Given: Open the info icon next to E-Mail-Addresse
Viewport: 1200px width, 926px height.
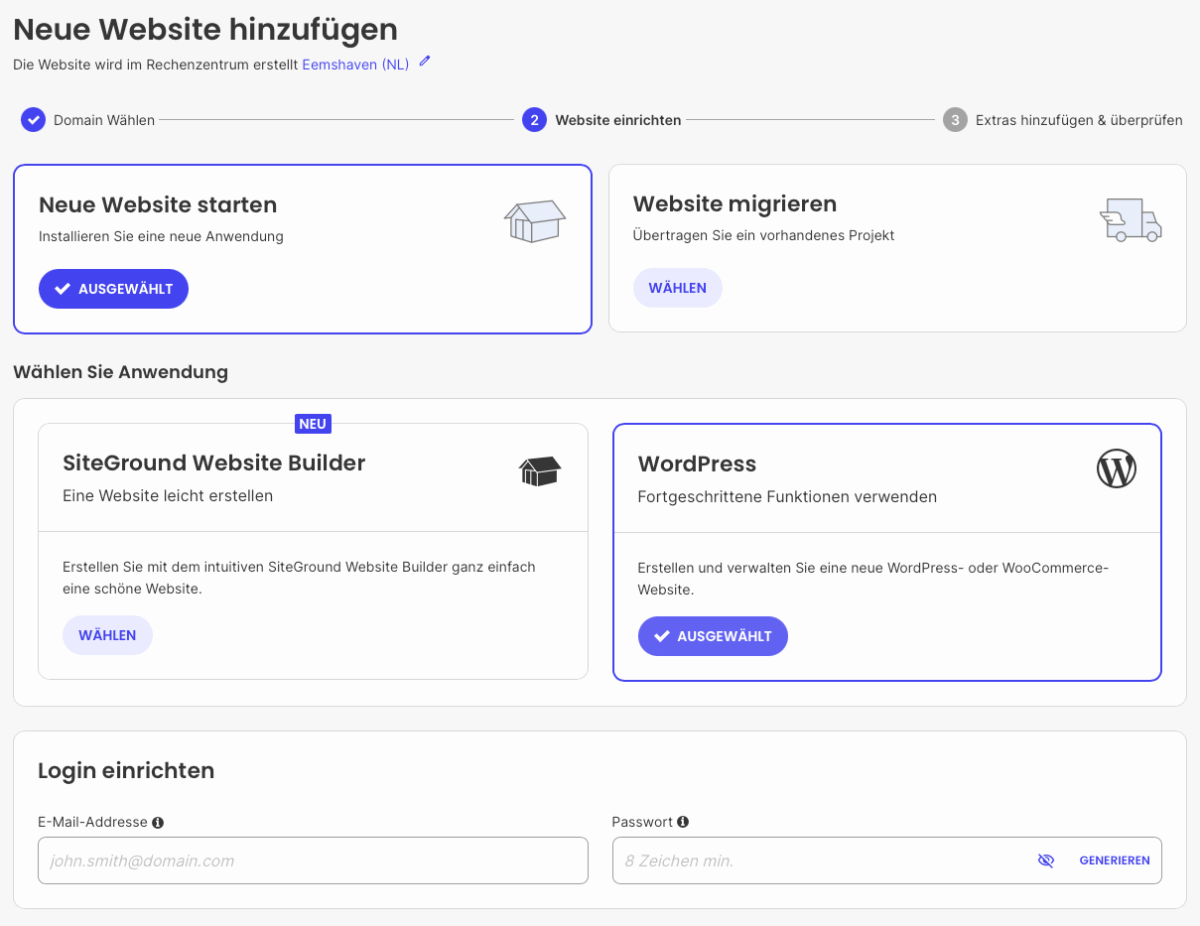Looking at the screenshot, I should point(160,822).
